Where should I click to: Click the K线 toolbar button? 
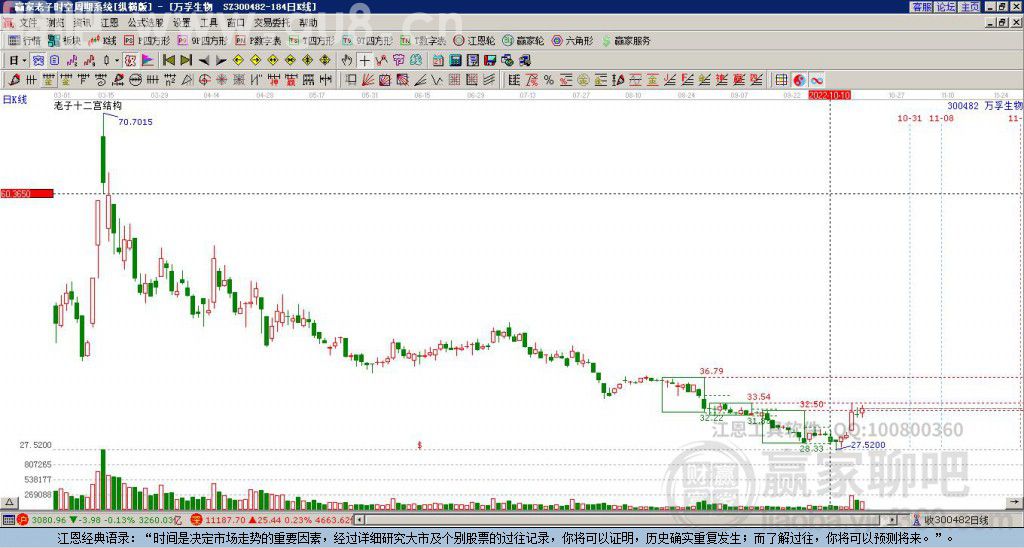102,40
